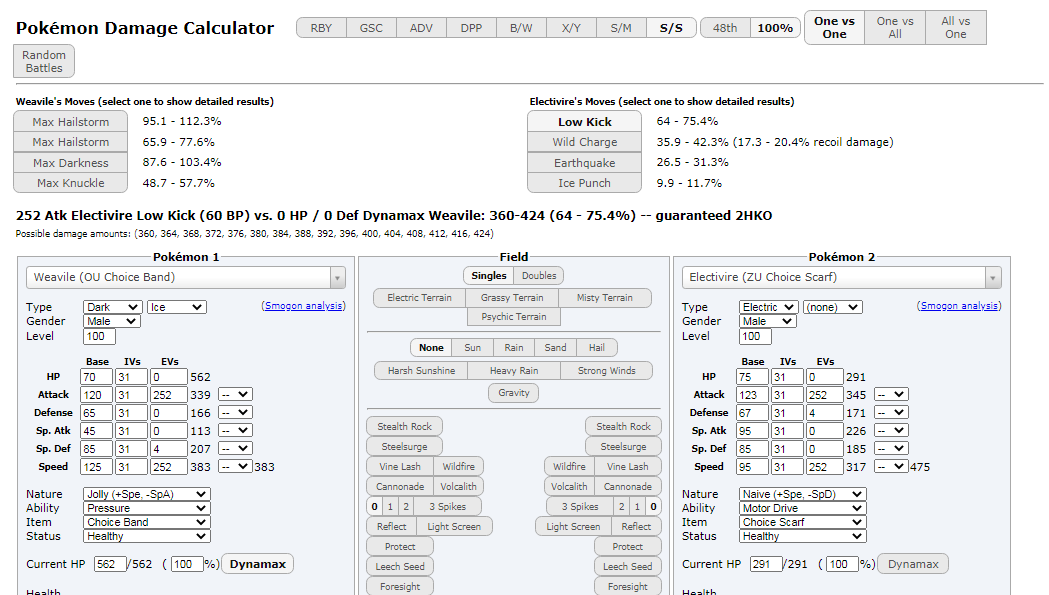The height and width of the screenshot is (595, 1049).
Task: Toggle Foresight on Weavile's side
Action: click(400, 586)
